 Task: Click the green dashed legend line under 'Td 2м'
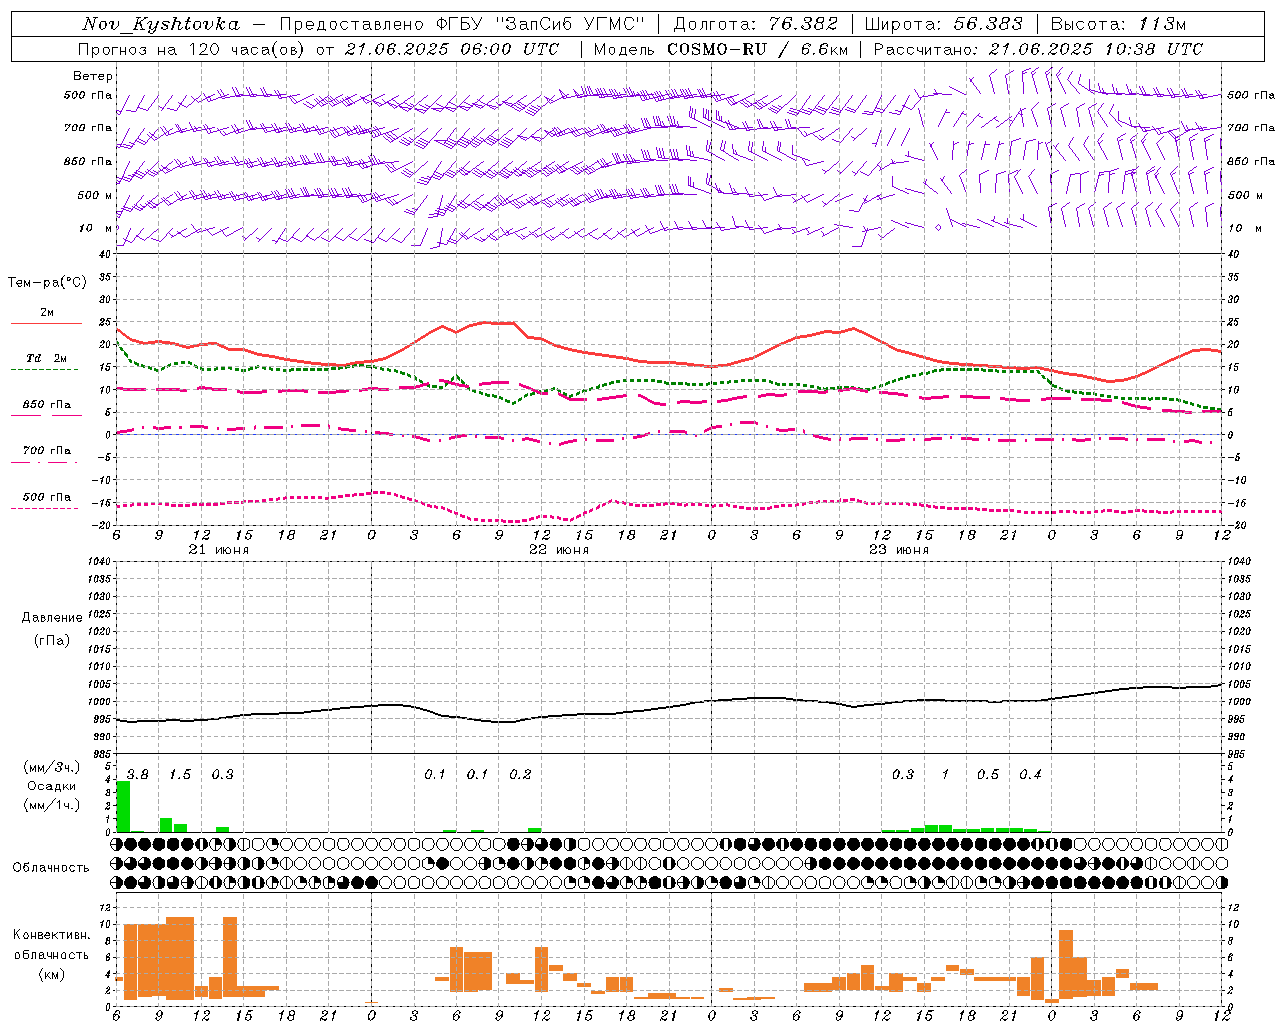44,369
